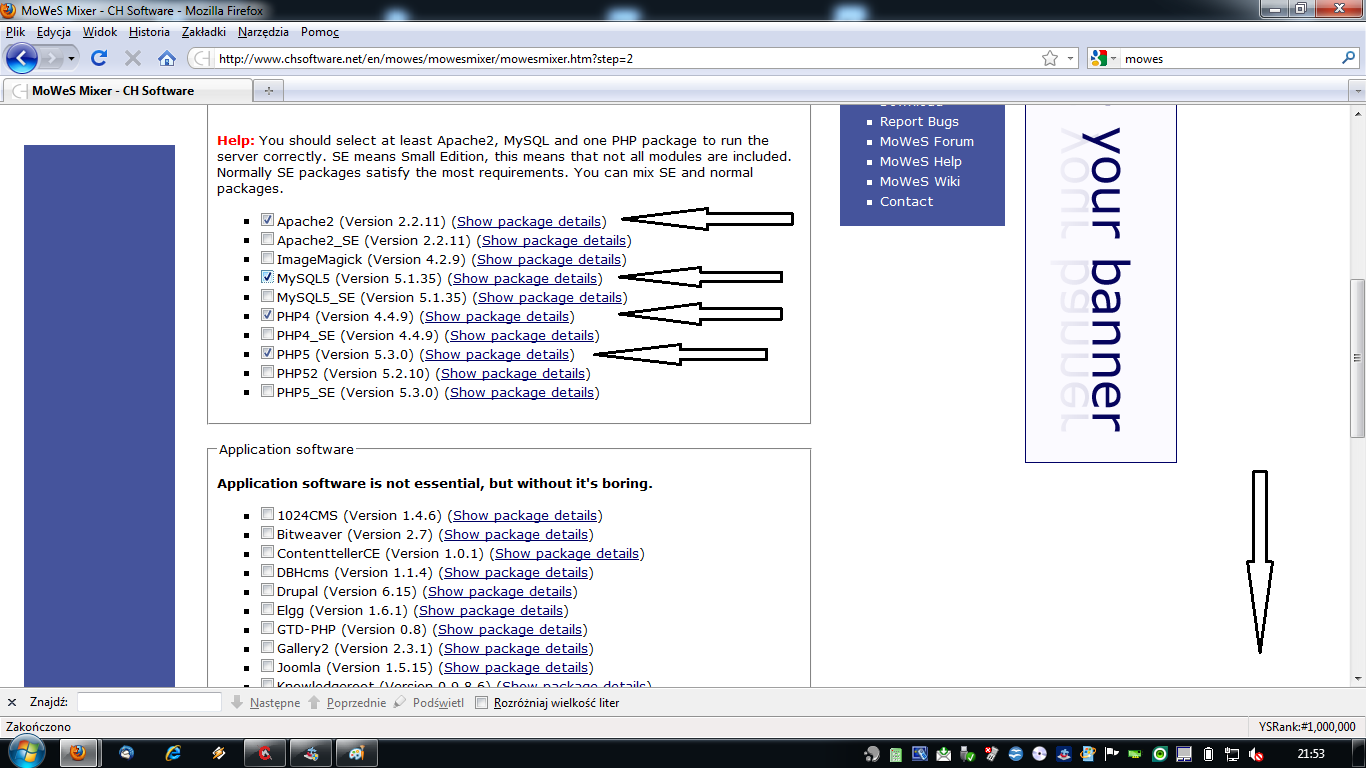Bookmark this page with the star icon
This screenshot has width=1366, height=768.
click(x=1049, y=59)
